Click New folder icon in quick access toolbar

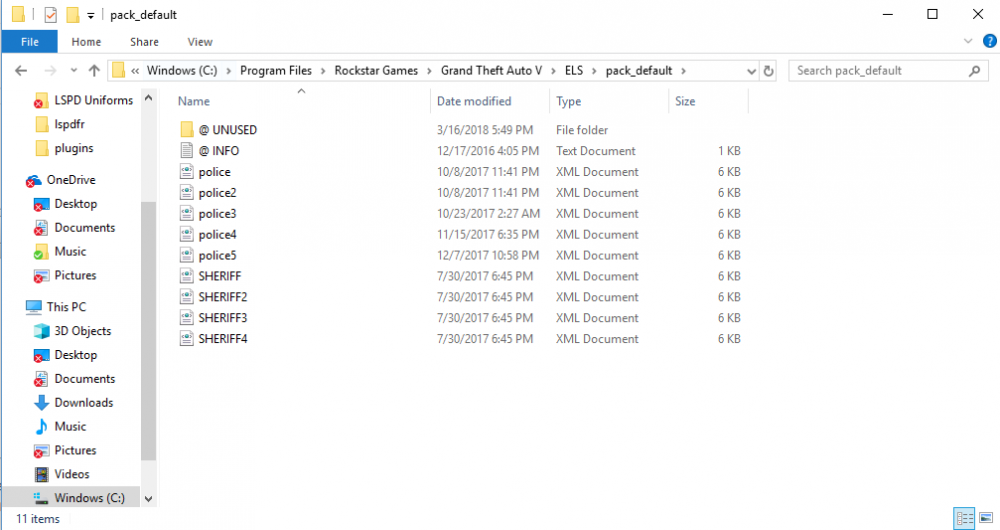click(73, 15)
